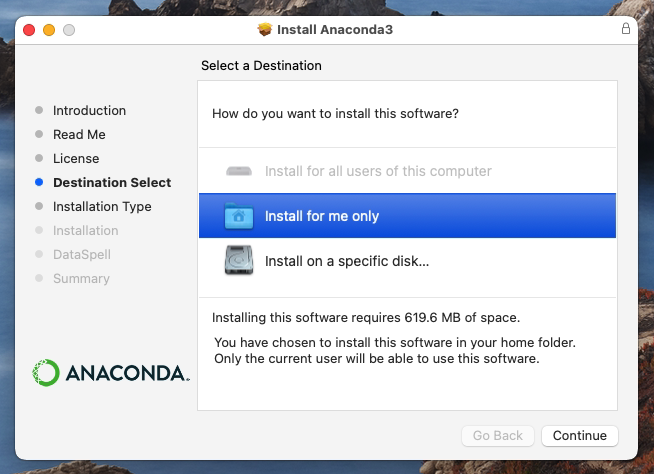Screen dimensions: 654x474
Task: Select Install for all users of this computer
Action: 378,171
